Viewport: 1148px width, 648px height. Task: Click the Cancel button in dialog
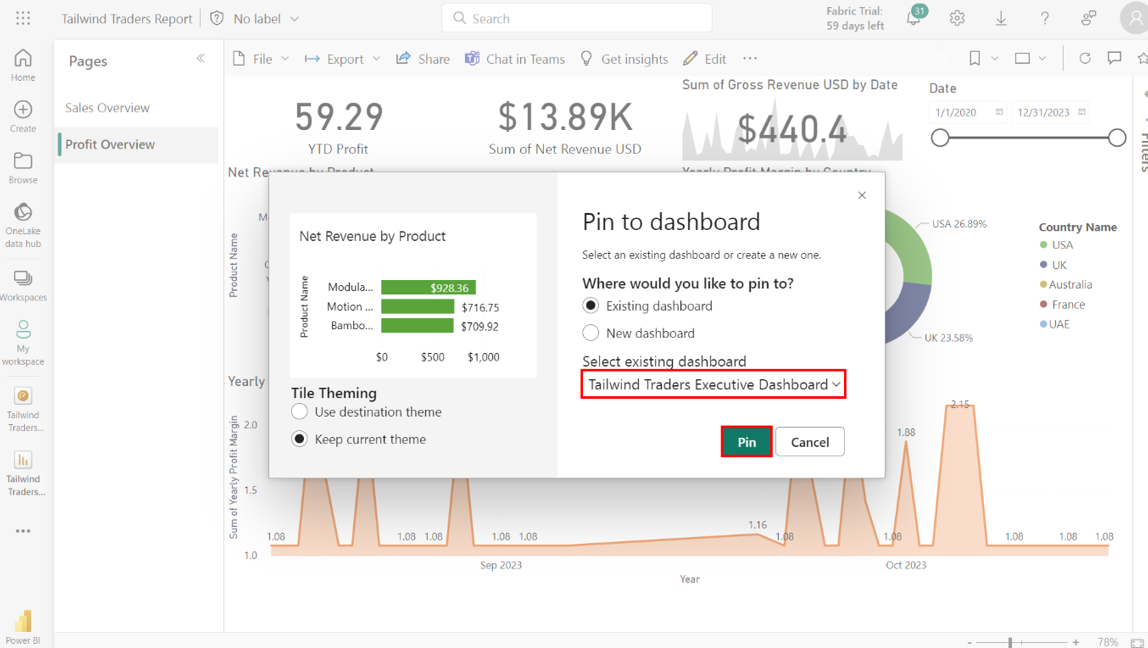pyautogui.click(x=809, y=442)
